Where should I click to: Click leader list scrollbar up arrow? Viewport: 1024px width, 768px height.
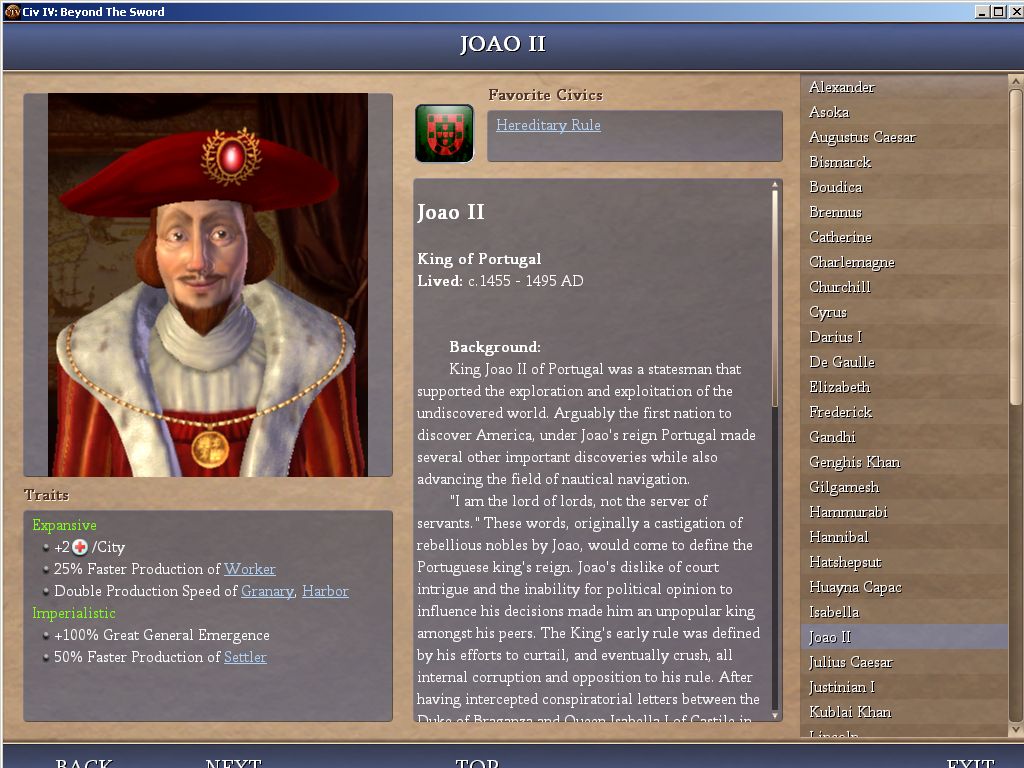1016,81
